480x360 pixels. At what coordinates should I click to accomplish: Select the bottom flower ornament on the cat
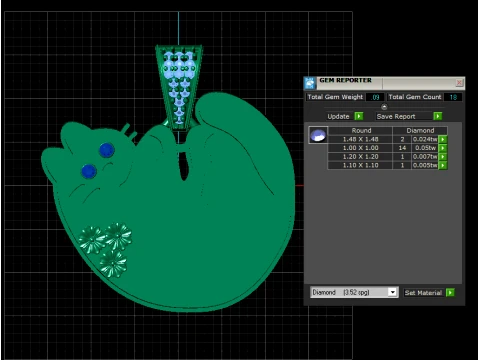[113, 263]
